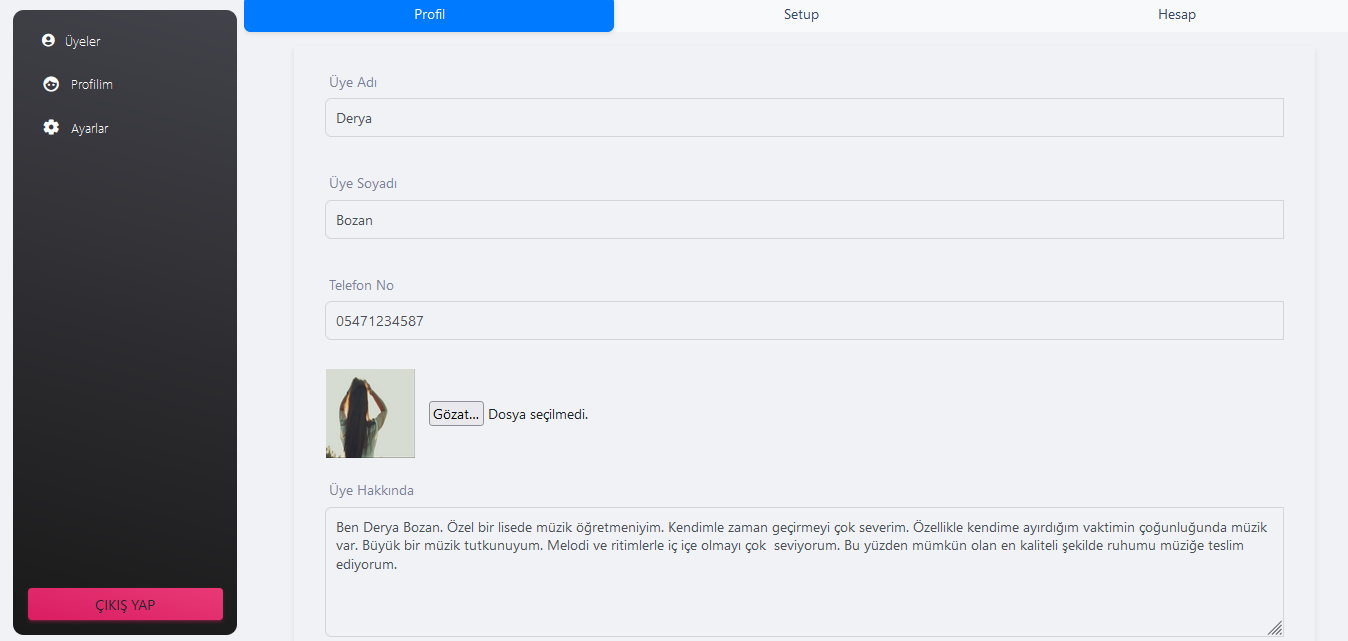Select the Üyeler person icon
Viewport: 1348px width, 641px height.
tap(50, 40)
